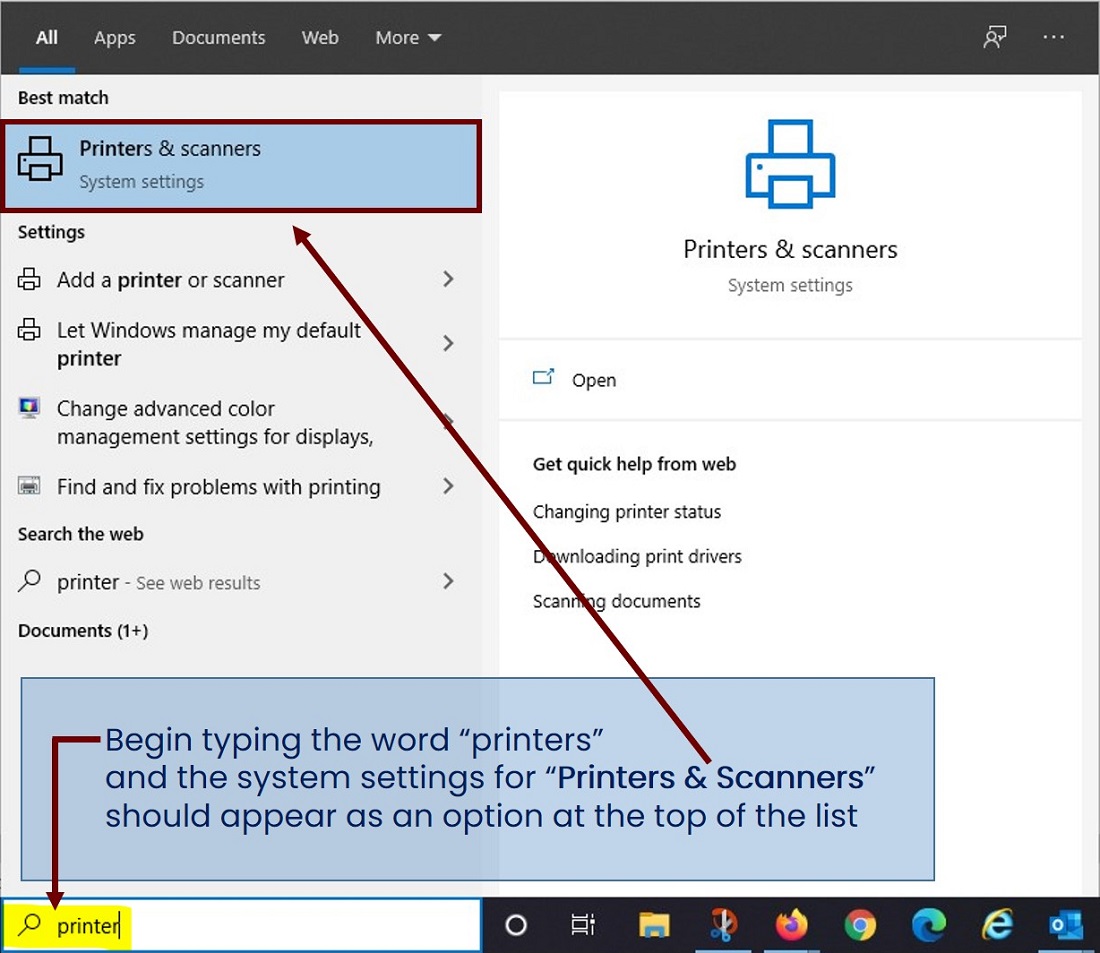Open File Explorer from the taskbar
Image resolution: width=1100 pixels, height=953 pixels.
(x=655, y=925)
